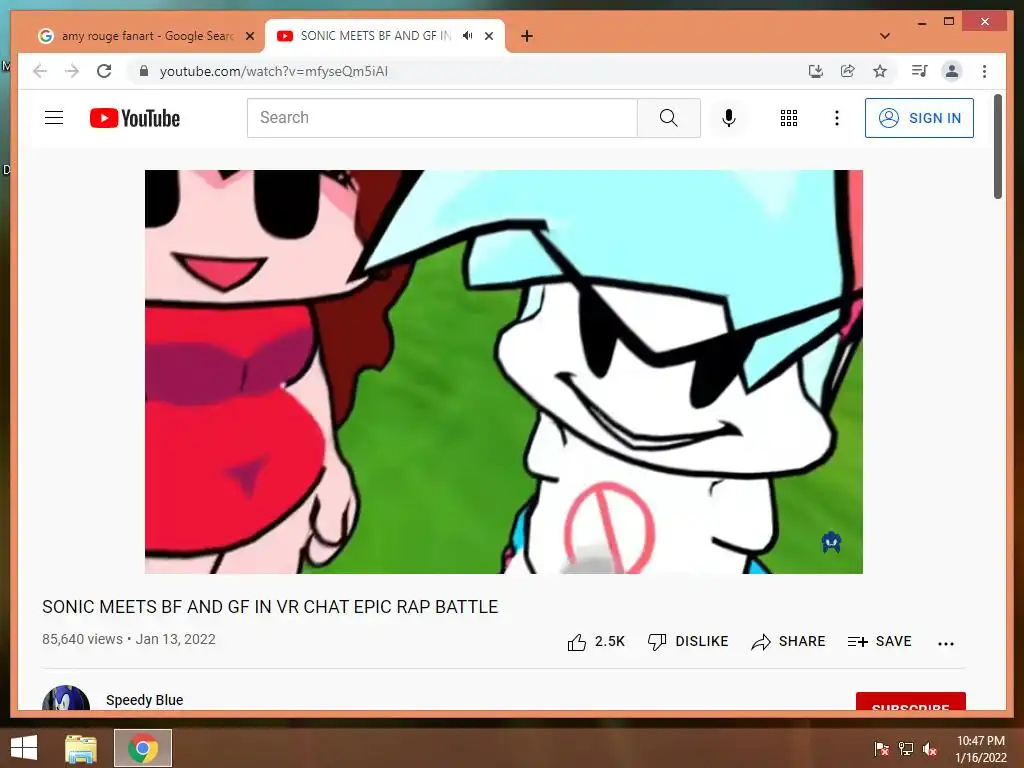Open the muted volume tray icon
This screenshot has width=1024, height=768.
pos(930,749)
